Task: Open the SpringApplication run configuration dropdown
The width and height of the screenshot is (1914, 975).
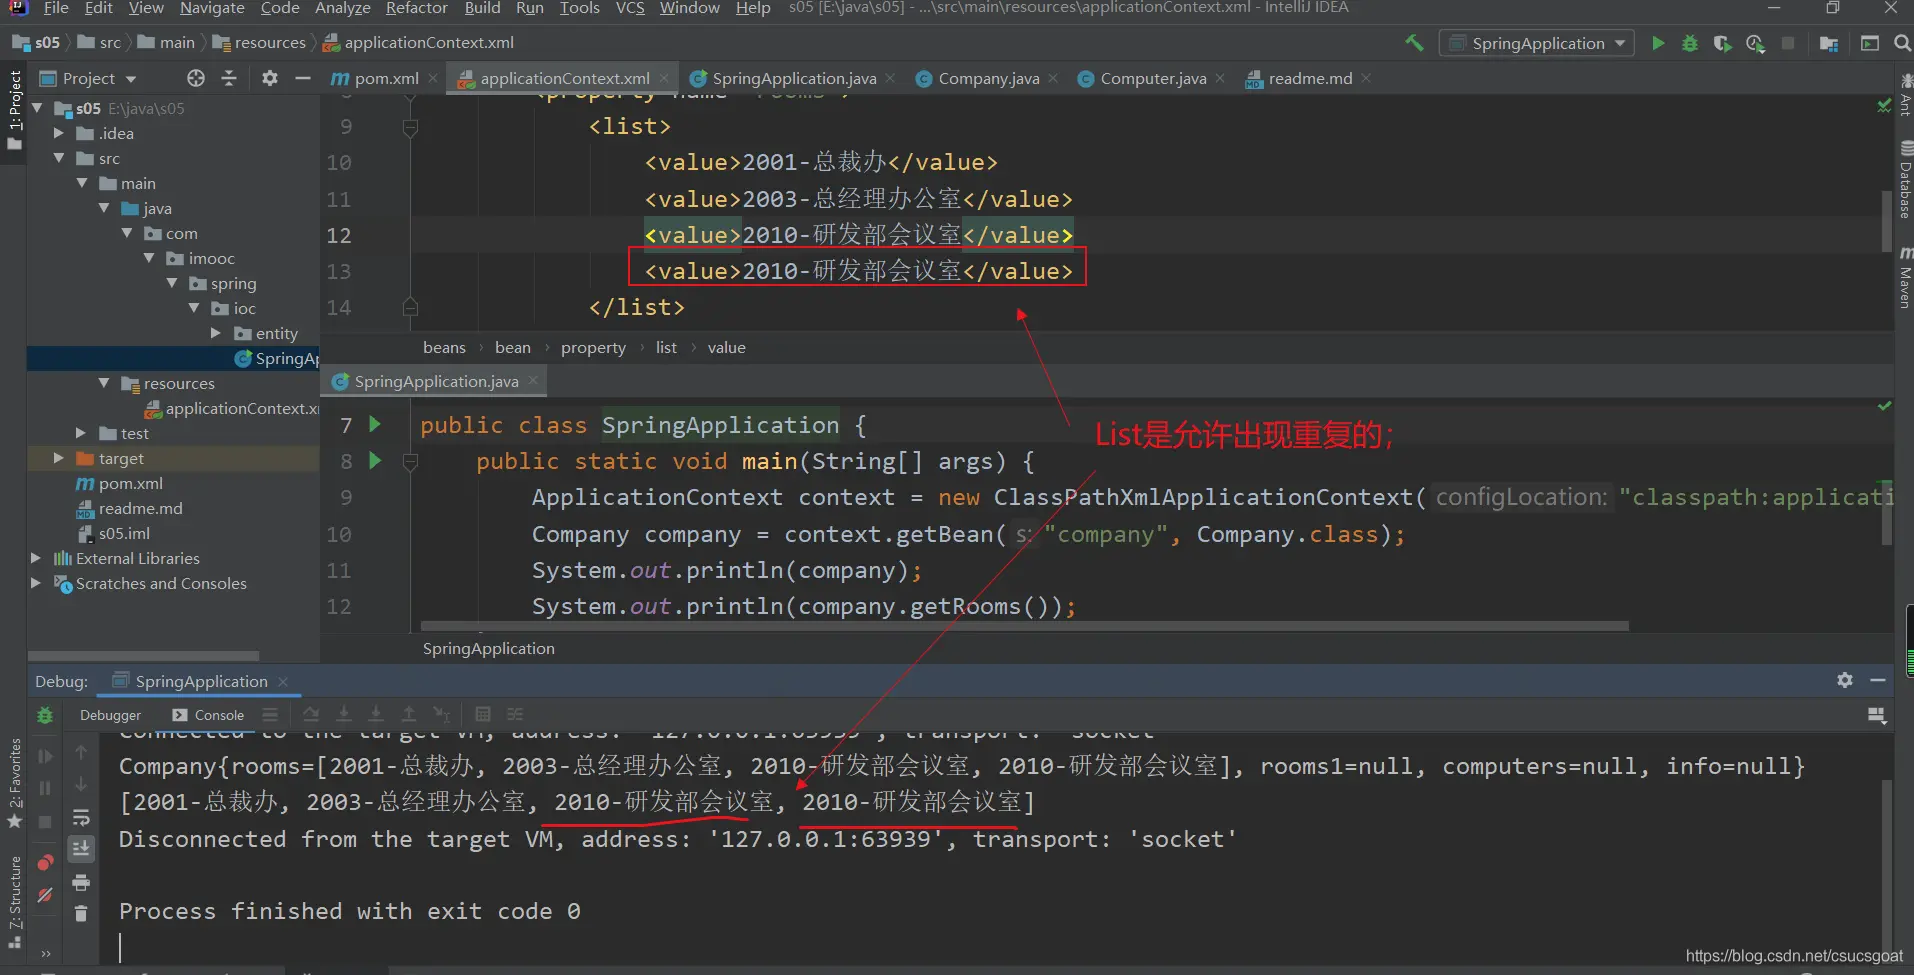Action: tap(1538, 43)
